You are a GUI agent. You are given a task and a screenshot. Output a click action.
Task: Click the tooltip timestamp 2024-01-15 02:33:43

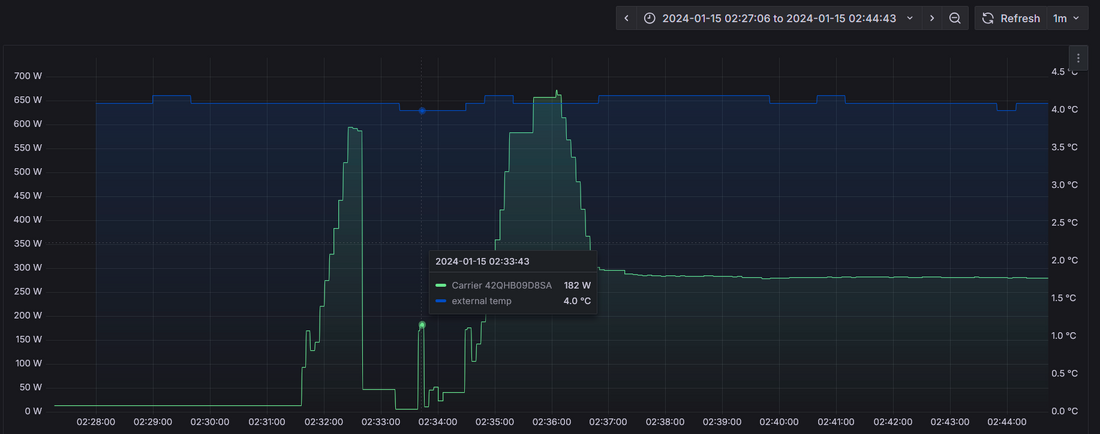tap(482, 261)
